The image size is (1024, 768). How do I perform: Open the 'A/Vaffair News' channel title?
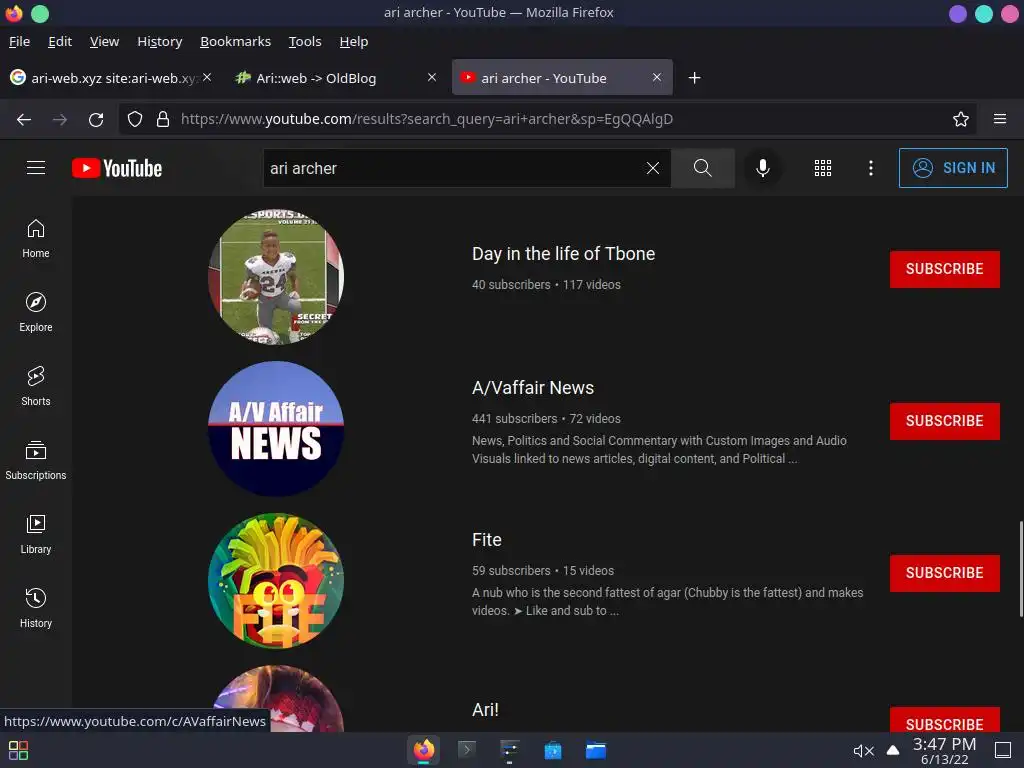533,388
